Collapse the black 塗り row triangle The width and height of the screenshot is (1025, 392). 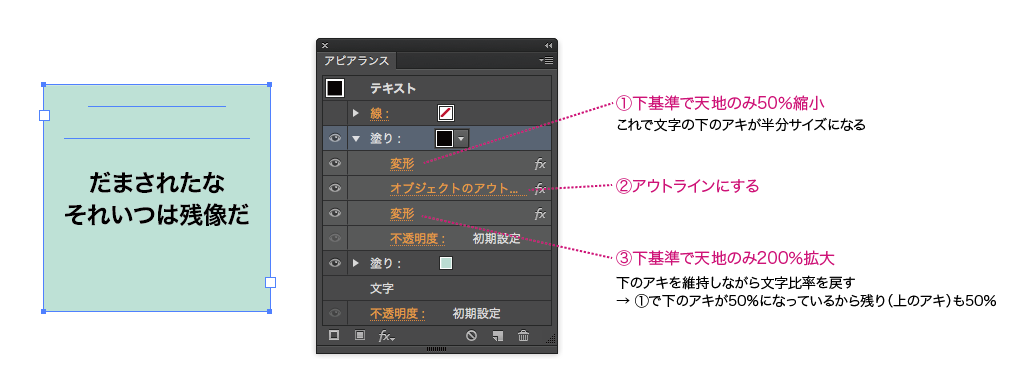pyautogui.click(x=356, y=139)
